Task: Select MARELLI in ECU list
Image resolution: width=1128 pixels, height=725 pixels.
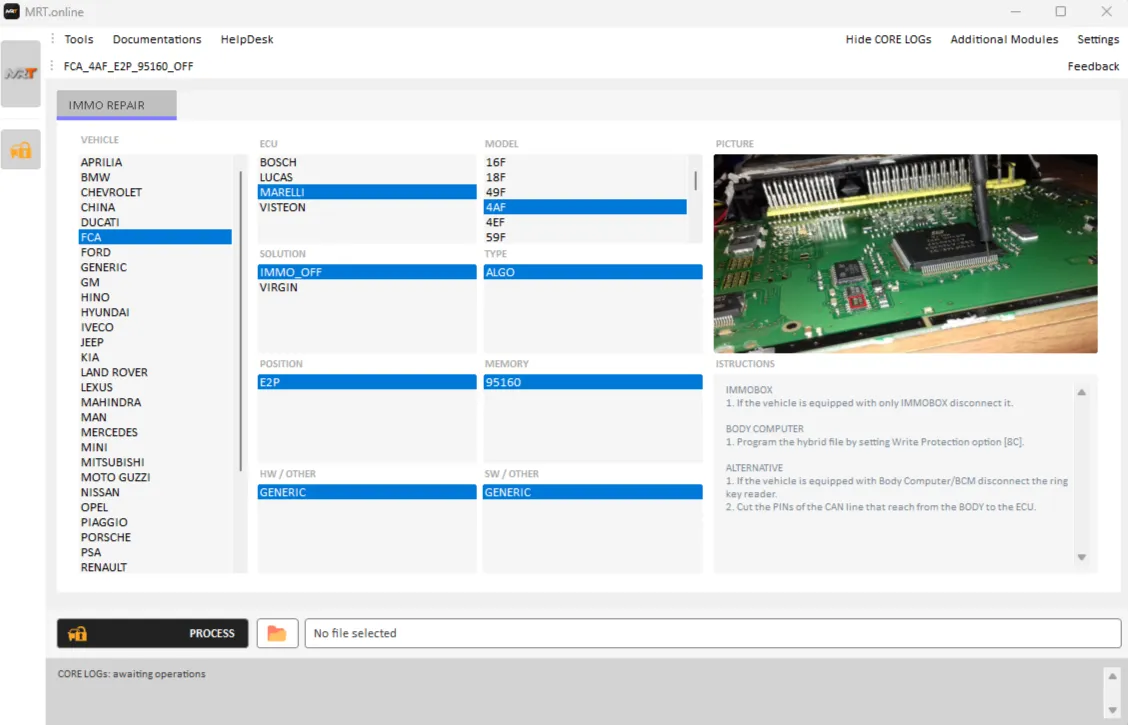Action: (x=367, y=192)
